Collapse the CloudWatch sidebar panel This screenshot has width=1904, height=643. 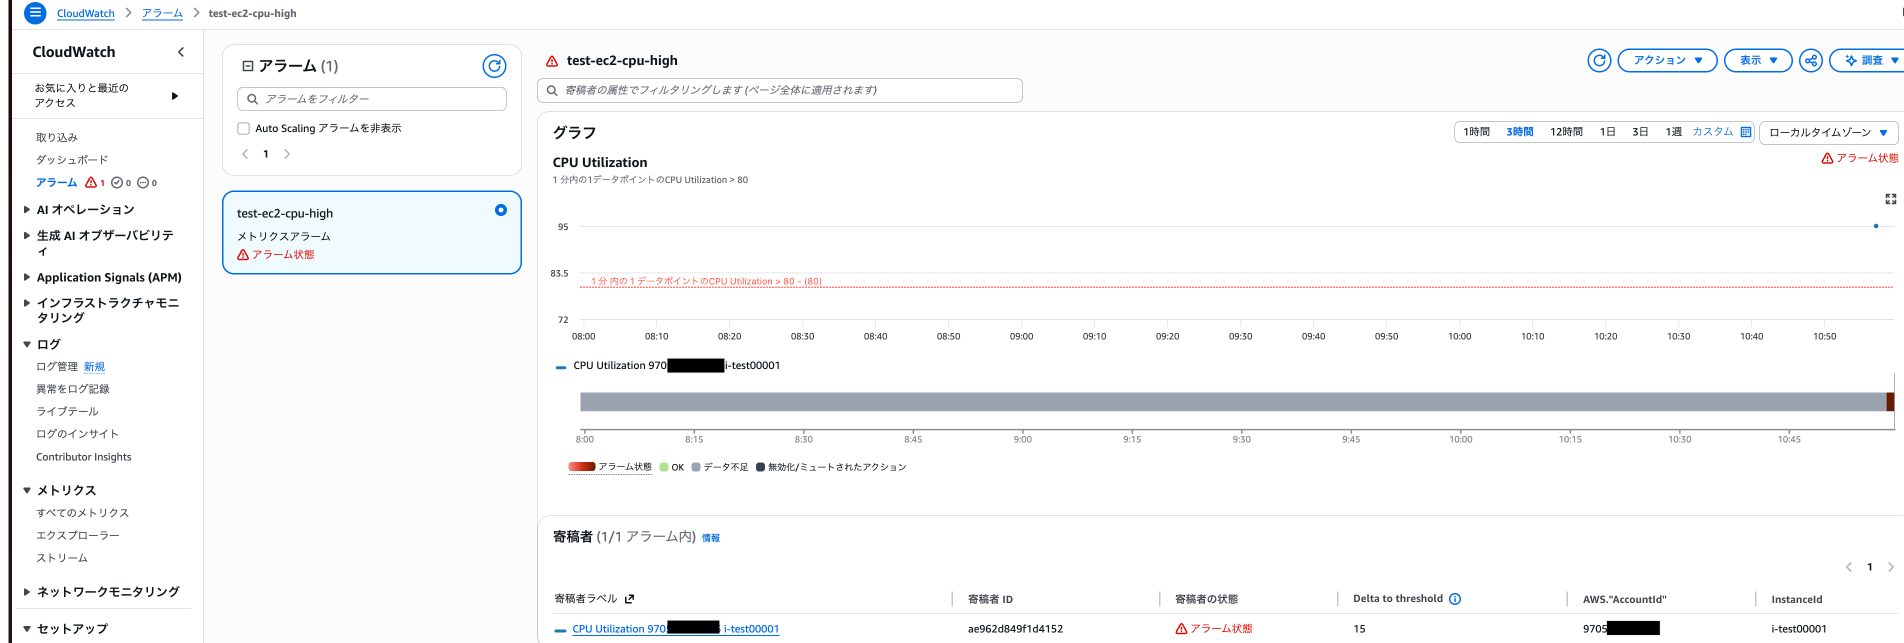coord(181,52)
